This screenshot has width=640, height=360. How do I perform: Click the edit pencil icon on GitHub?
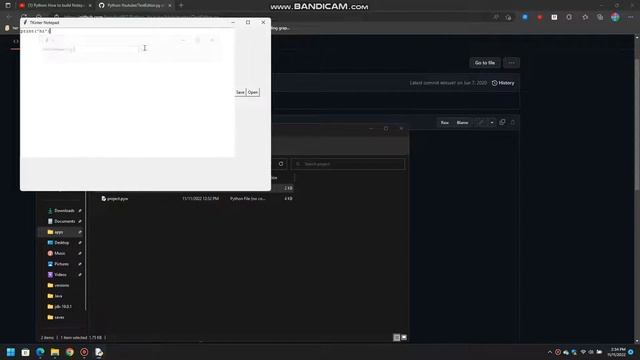pos(481,122)
